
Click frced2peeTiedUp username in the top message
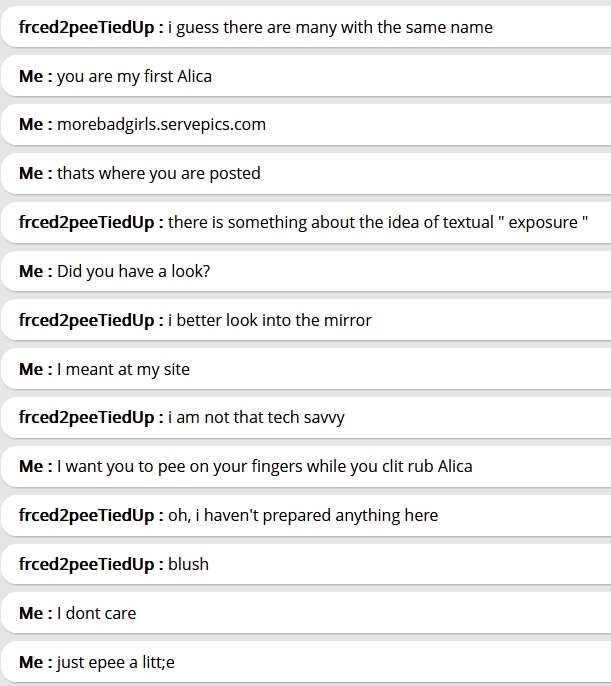(87, 28)
